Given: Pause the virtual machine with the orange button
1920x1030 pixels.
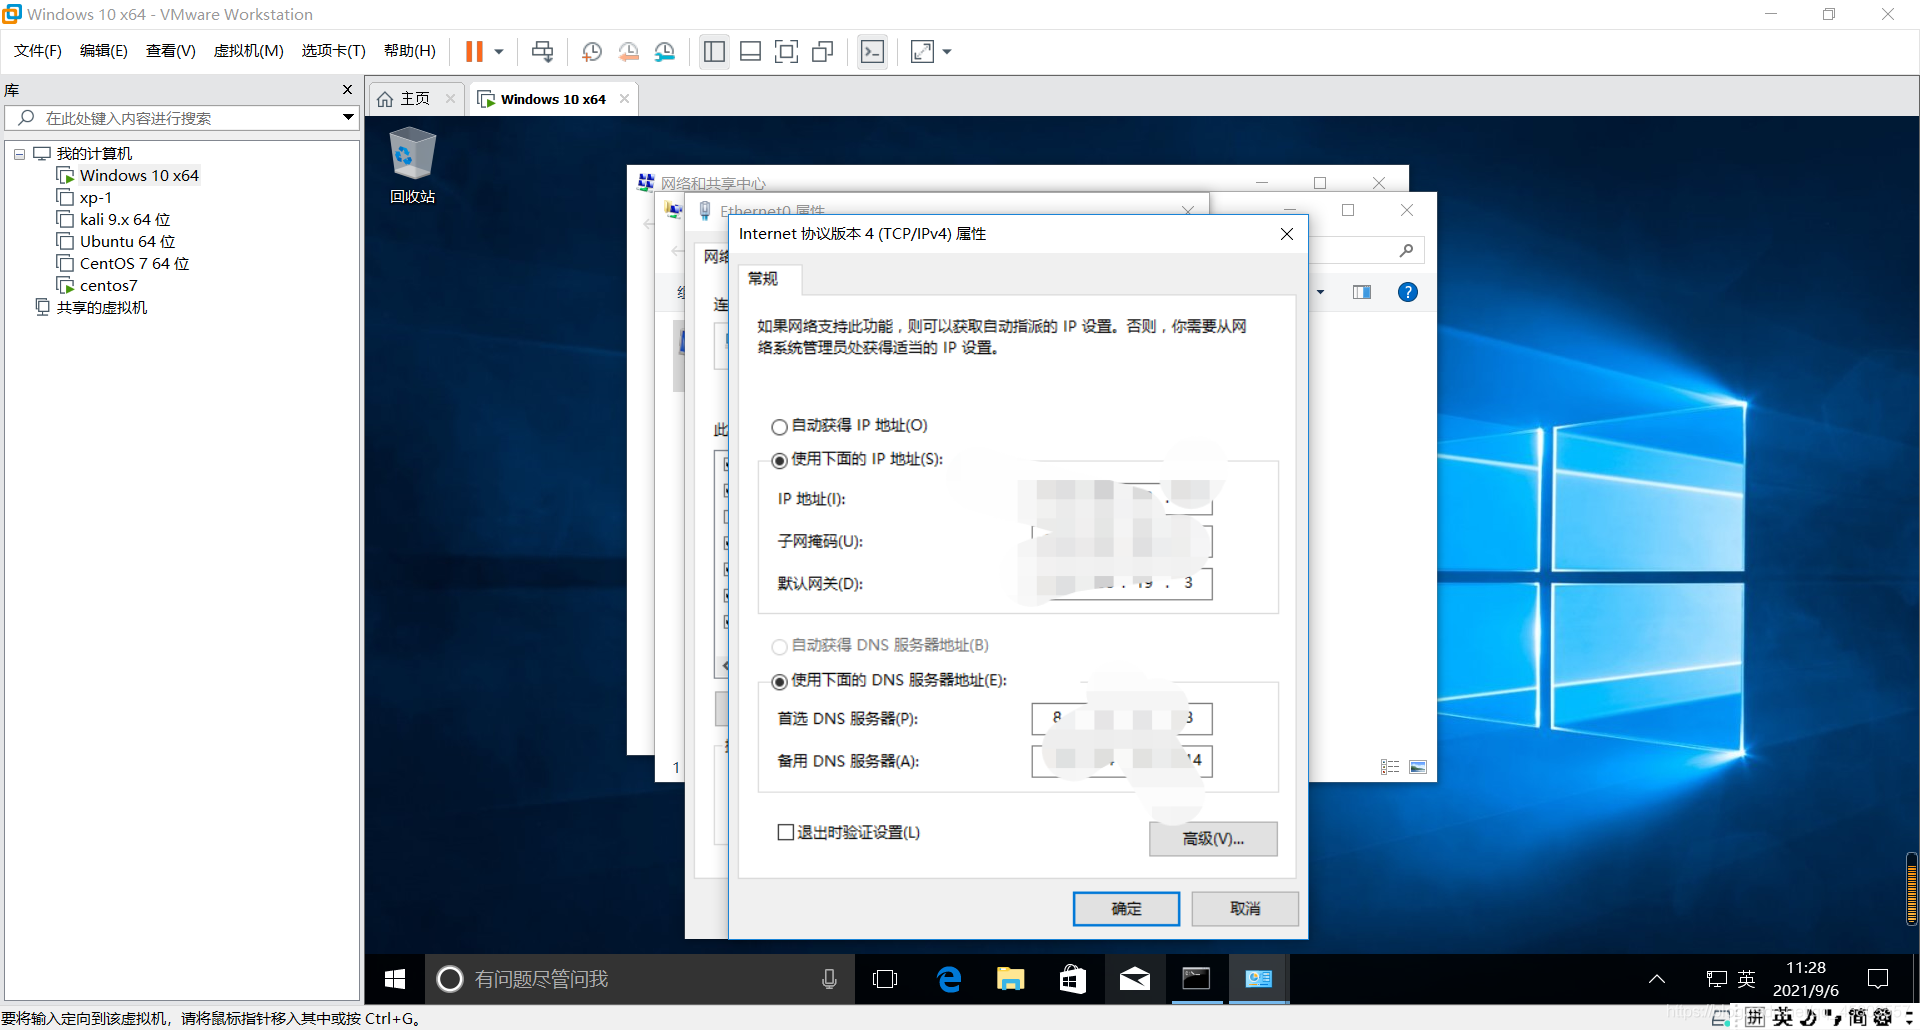Looking at the screenshot, I should coord(474,51).
